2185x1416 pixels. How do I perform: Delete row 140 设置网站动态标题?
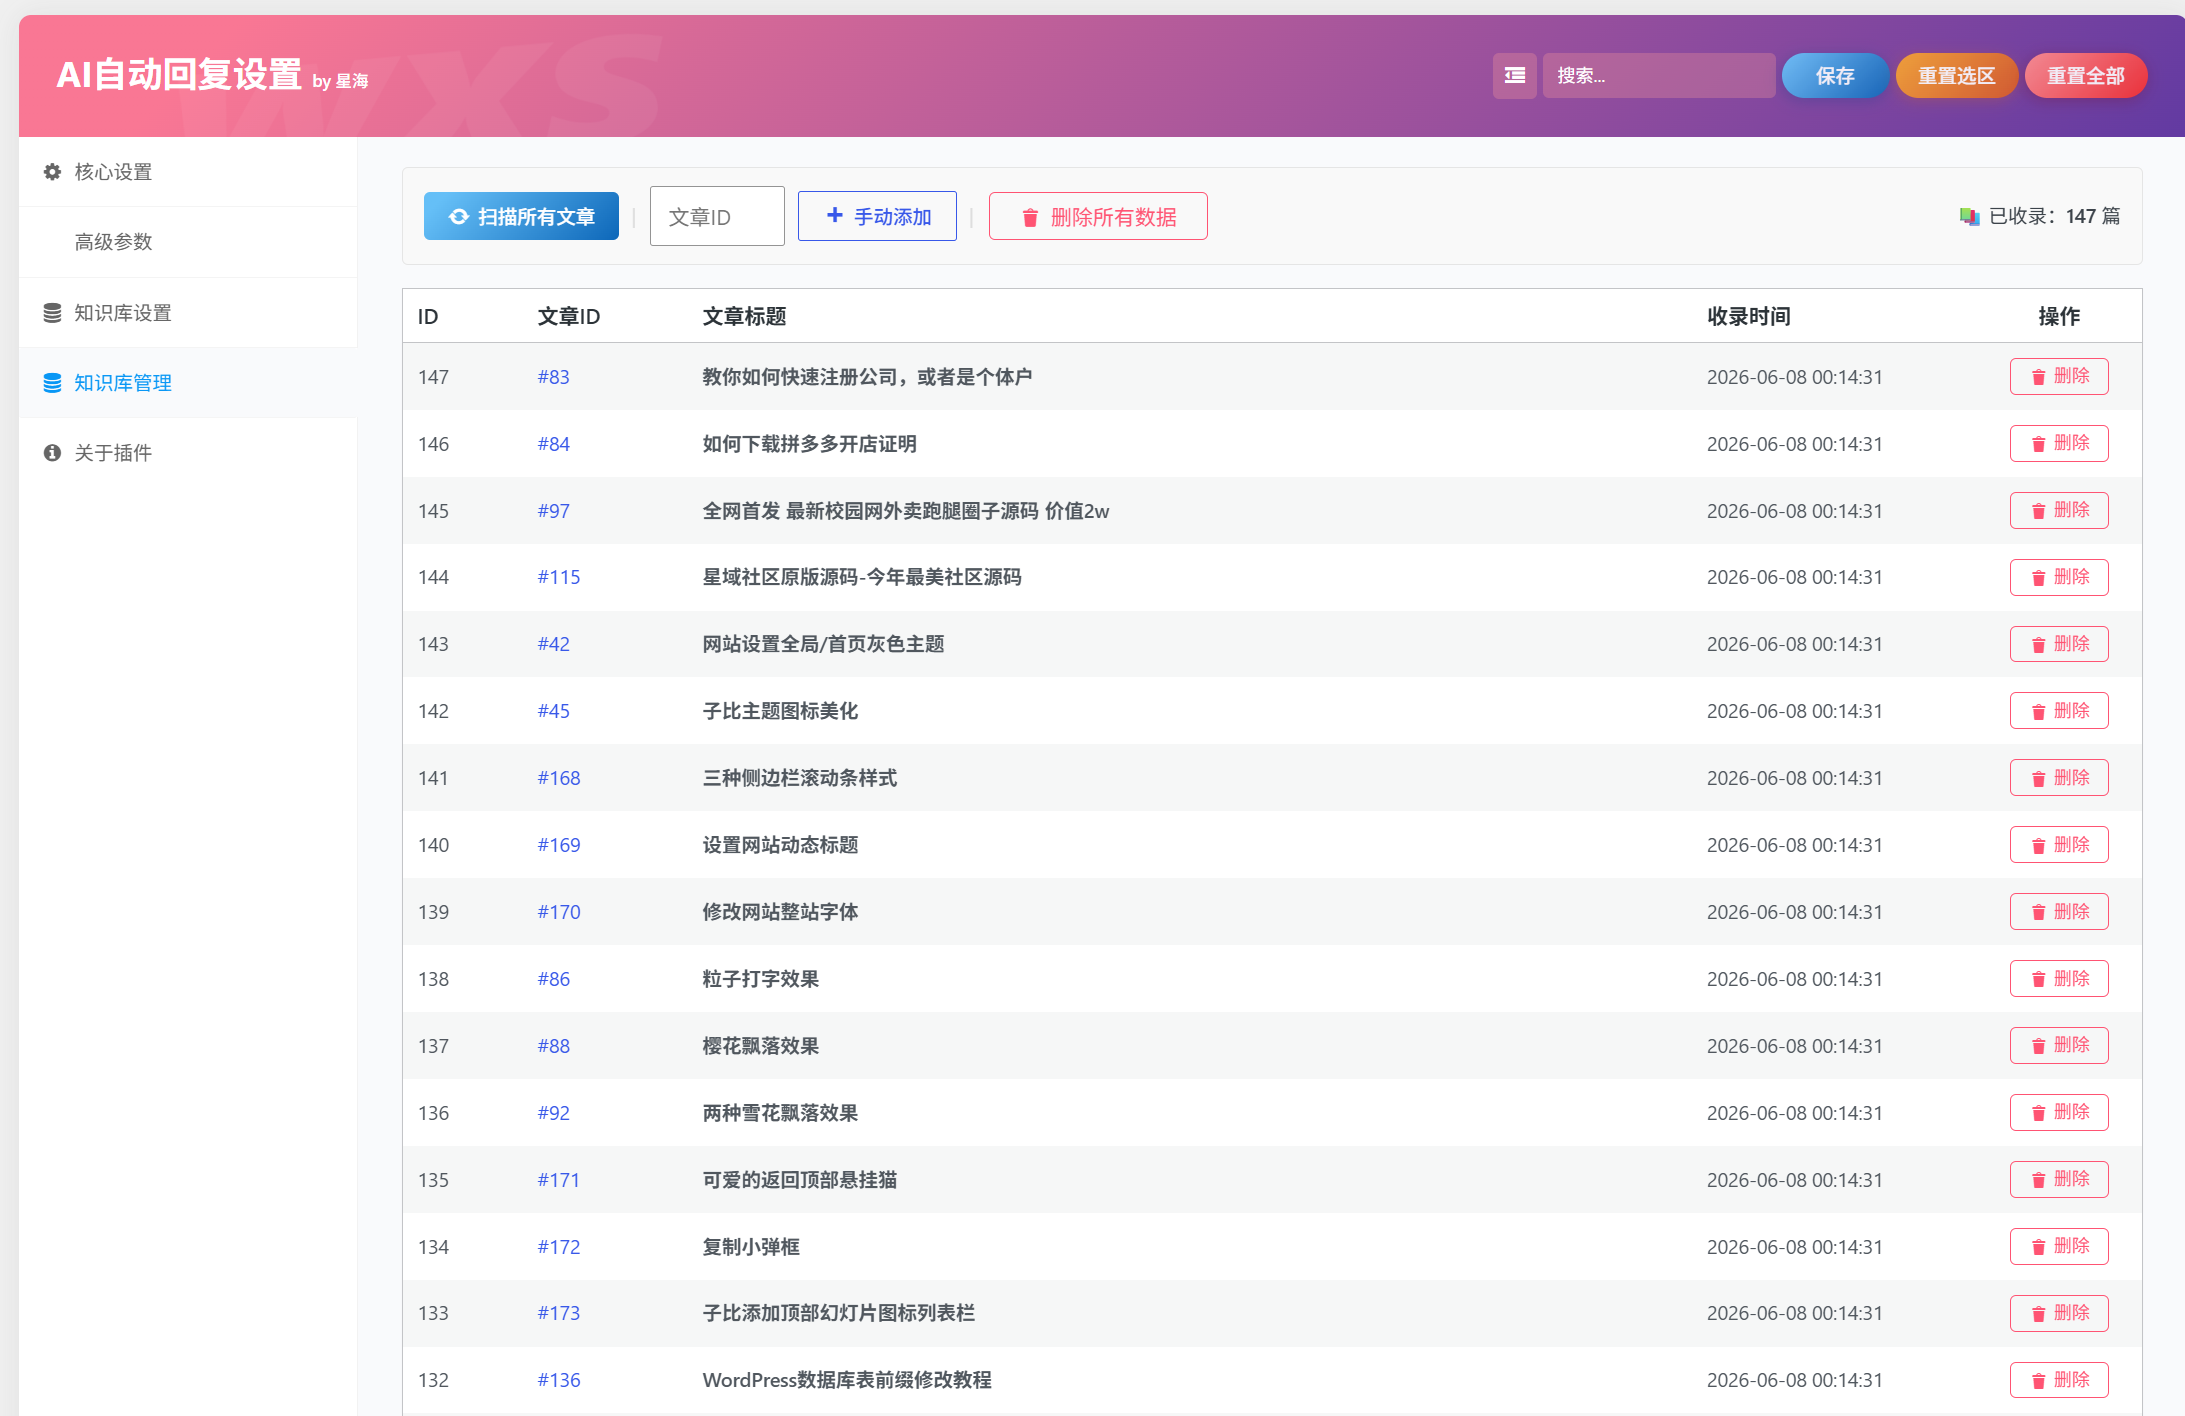(x=2059, y=845)
